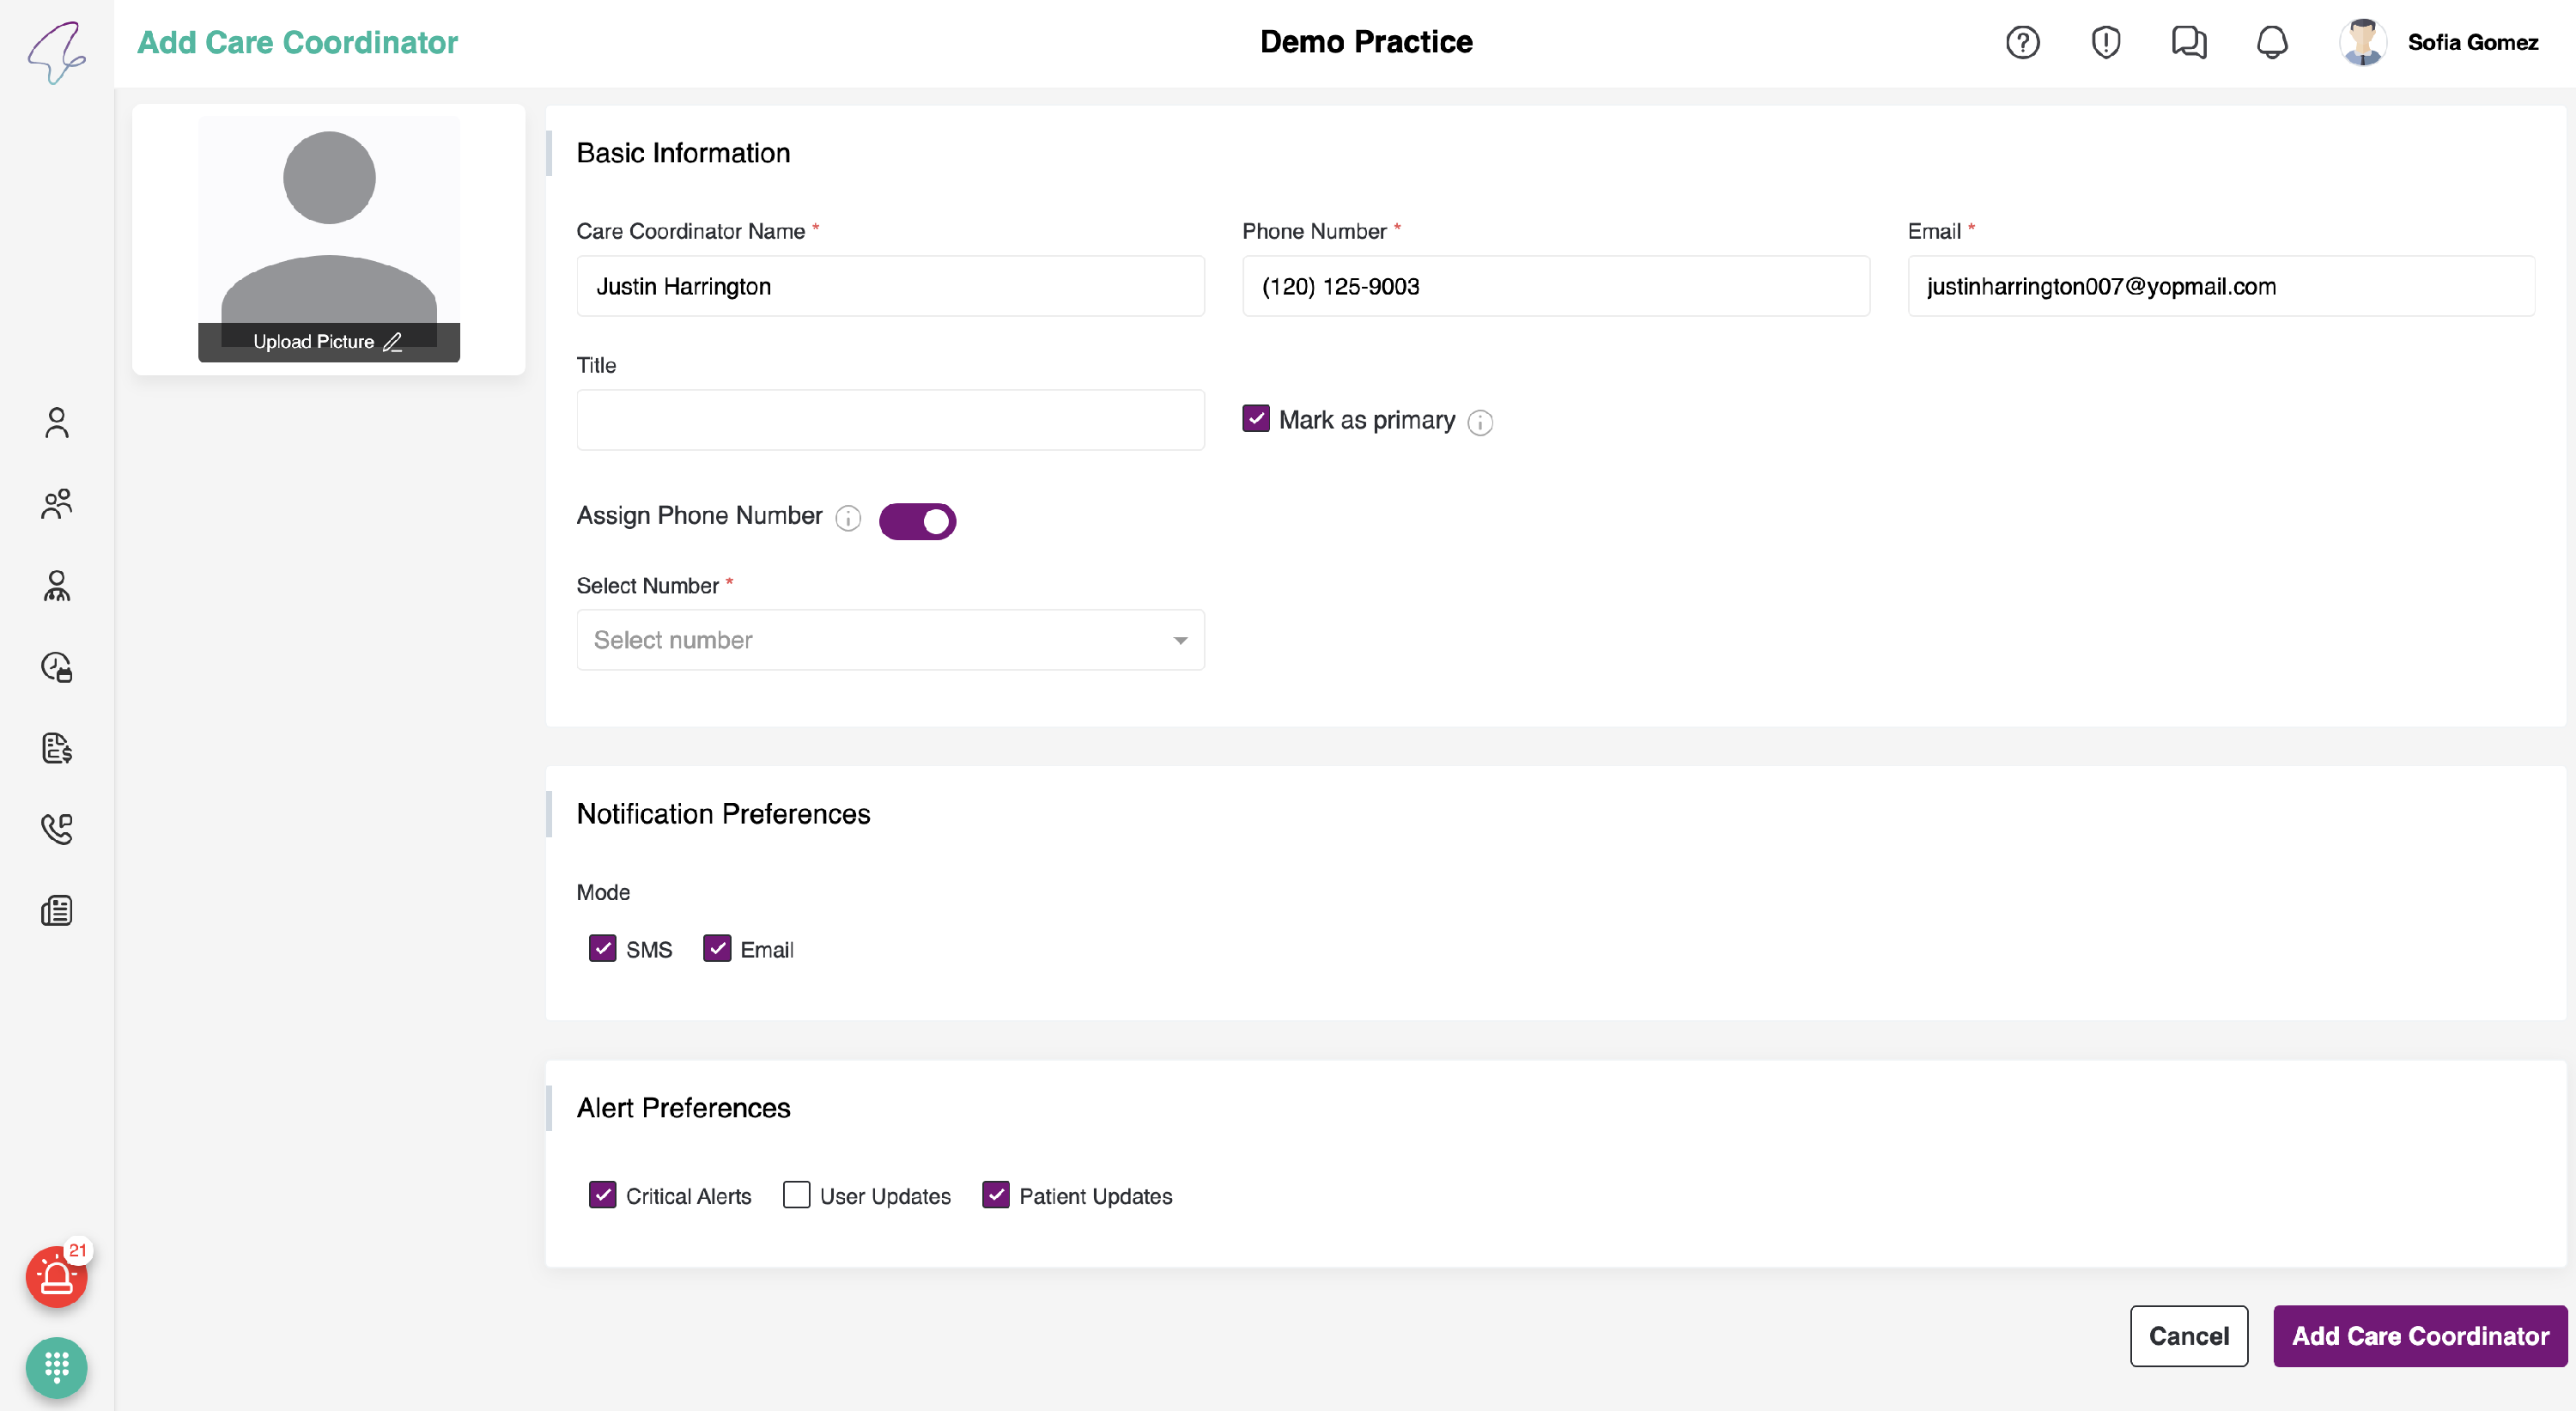Uncheck the SMS notification mode
Screen dimensions: 2576x1411
[x=602, y=948]
